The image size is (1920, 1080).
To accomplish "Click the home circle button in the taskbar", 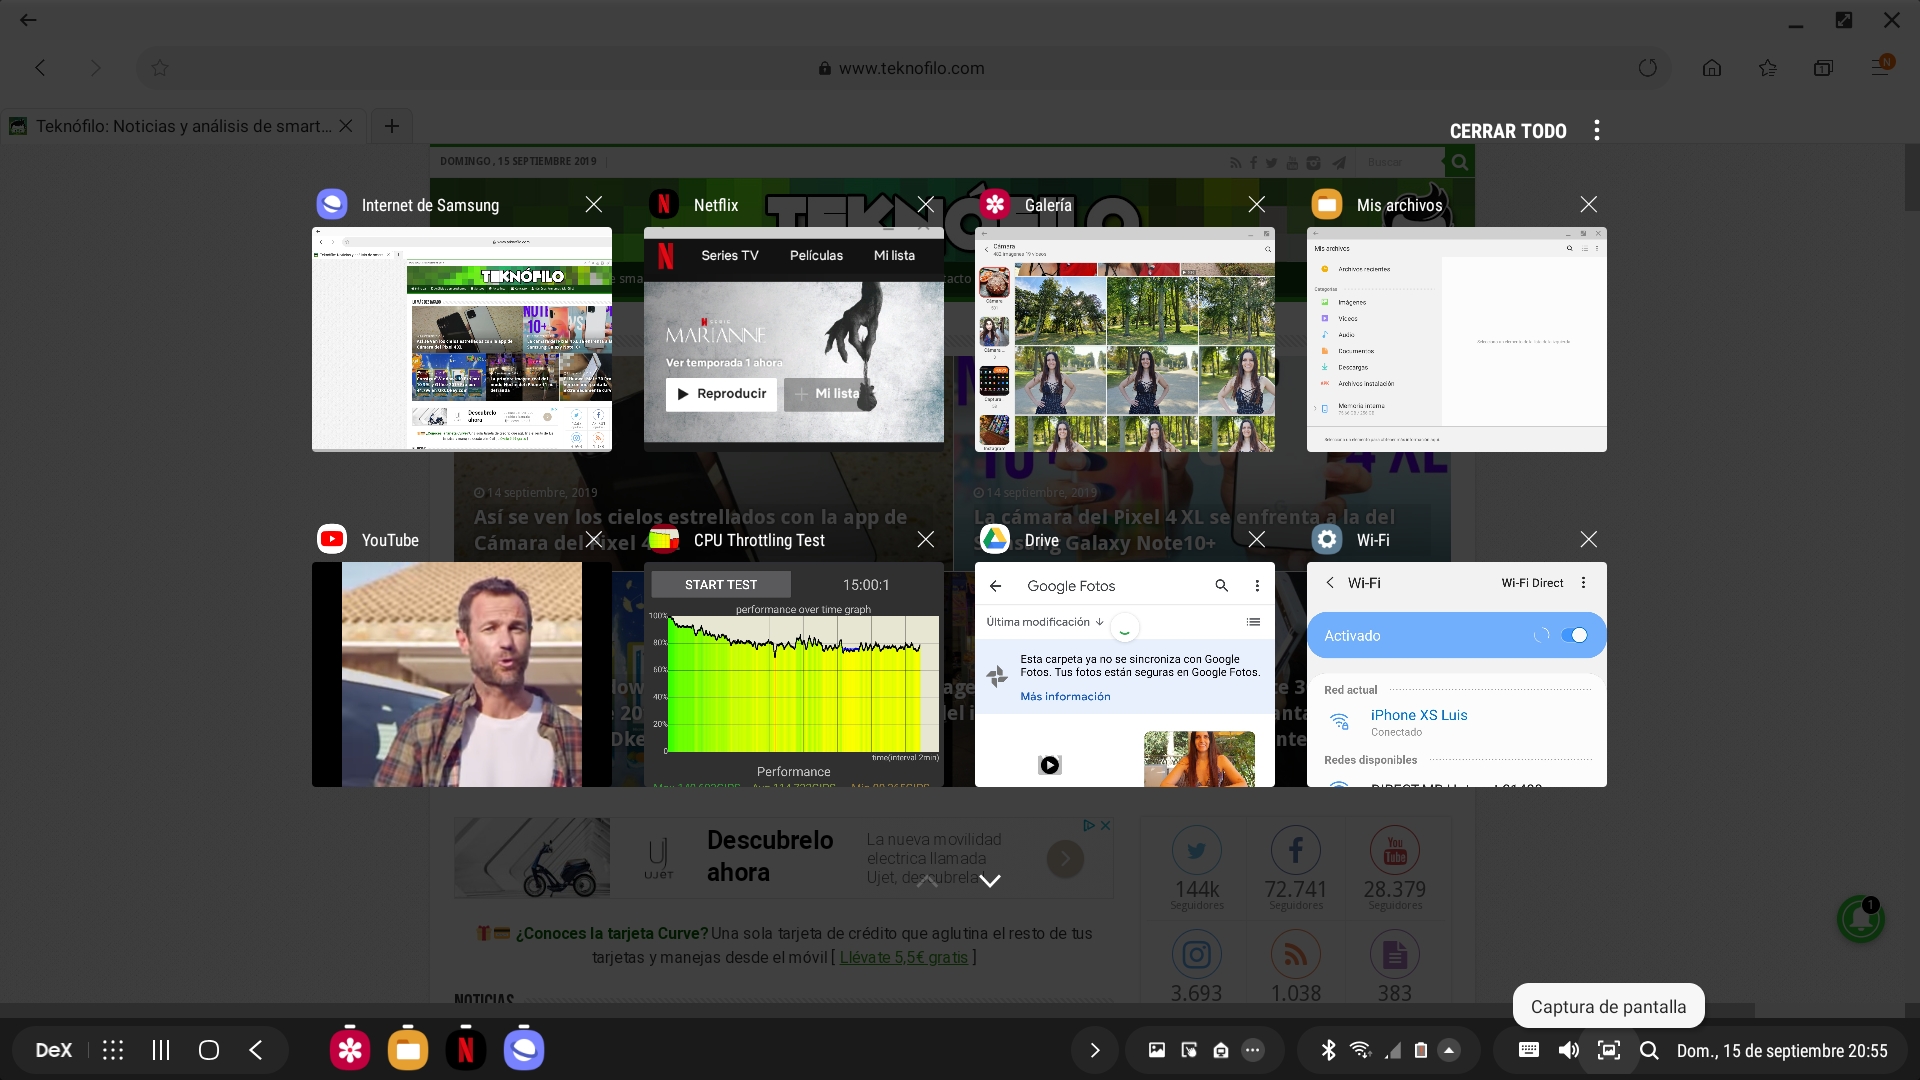I will click(x=209, y=1050).
